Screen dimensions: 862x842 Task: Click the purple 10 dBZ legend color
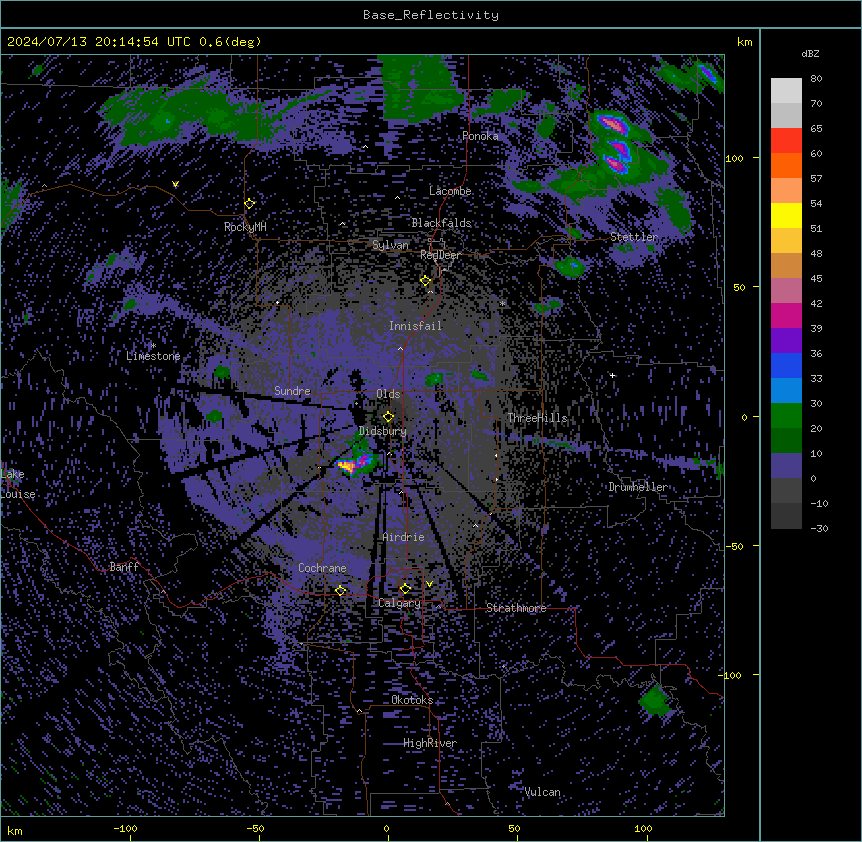coord(786,466)
